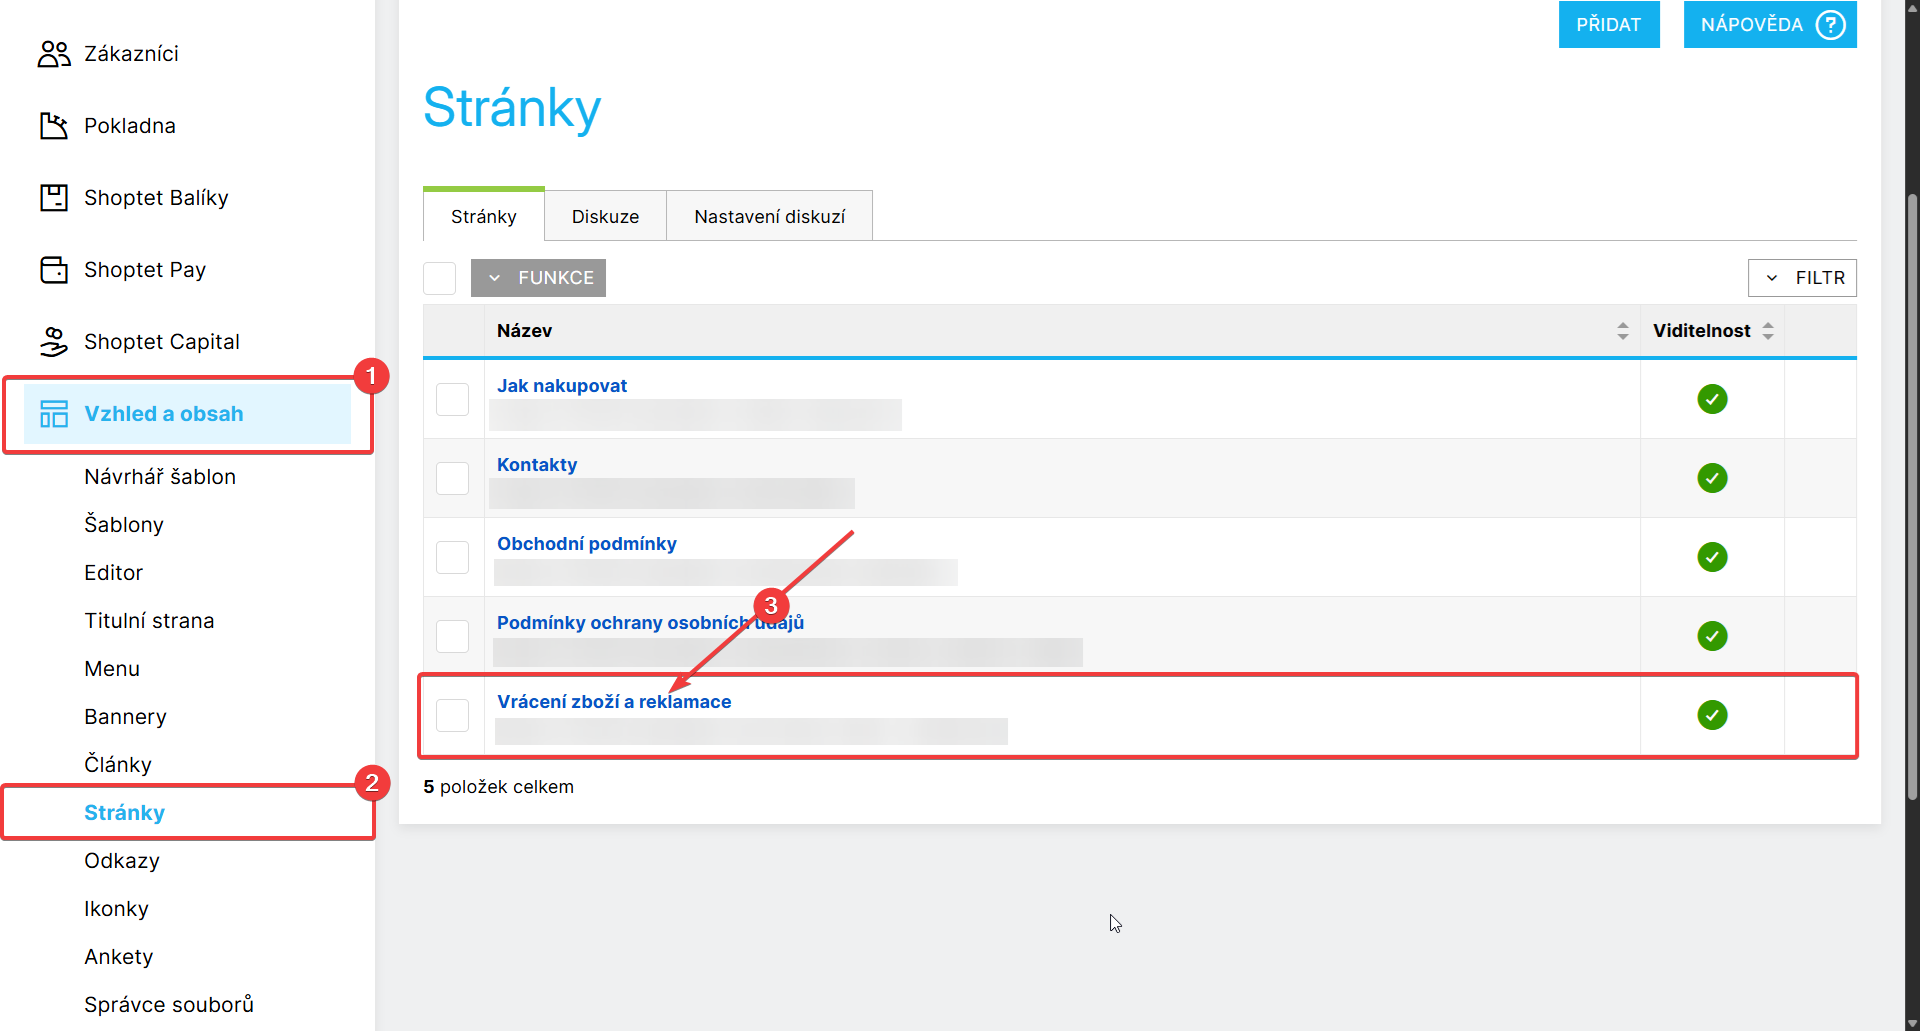This screenshot has width=1920, height=1031.
Task: Click the Shoptet Balíky package icon
Action: (54, 198)
